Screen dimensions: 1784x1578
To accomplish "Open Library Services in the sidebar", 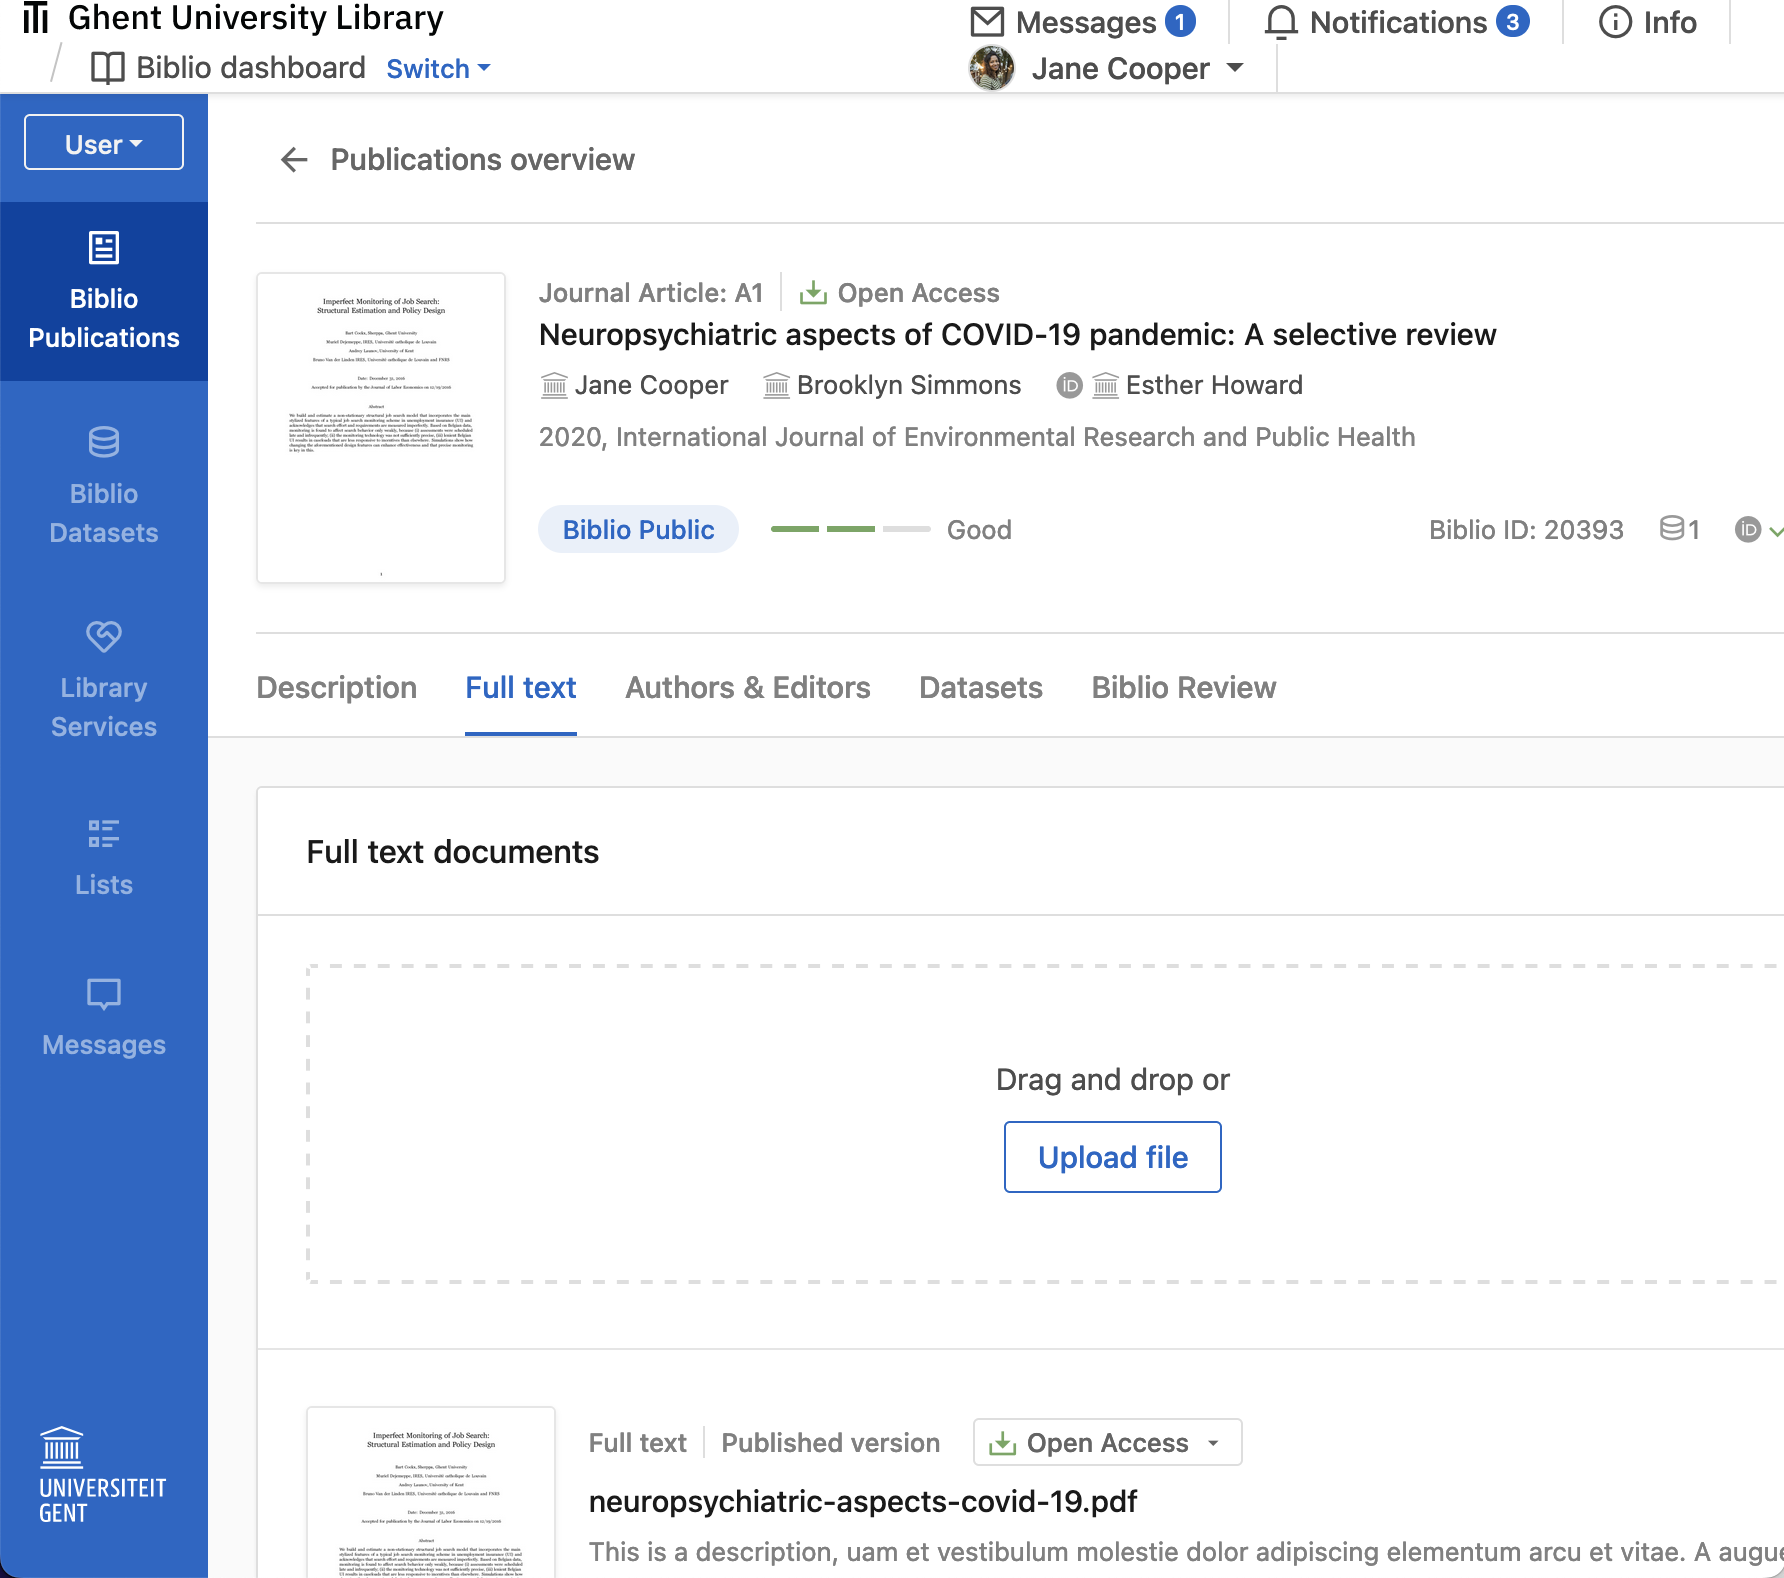I will point(104,678).
